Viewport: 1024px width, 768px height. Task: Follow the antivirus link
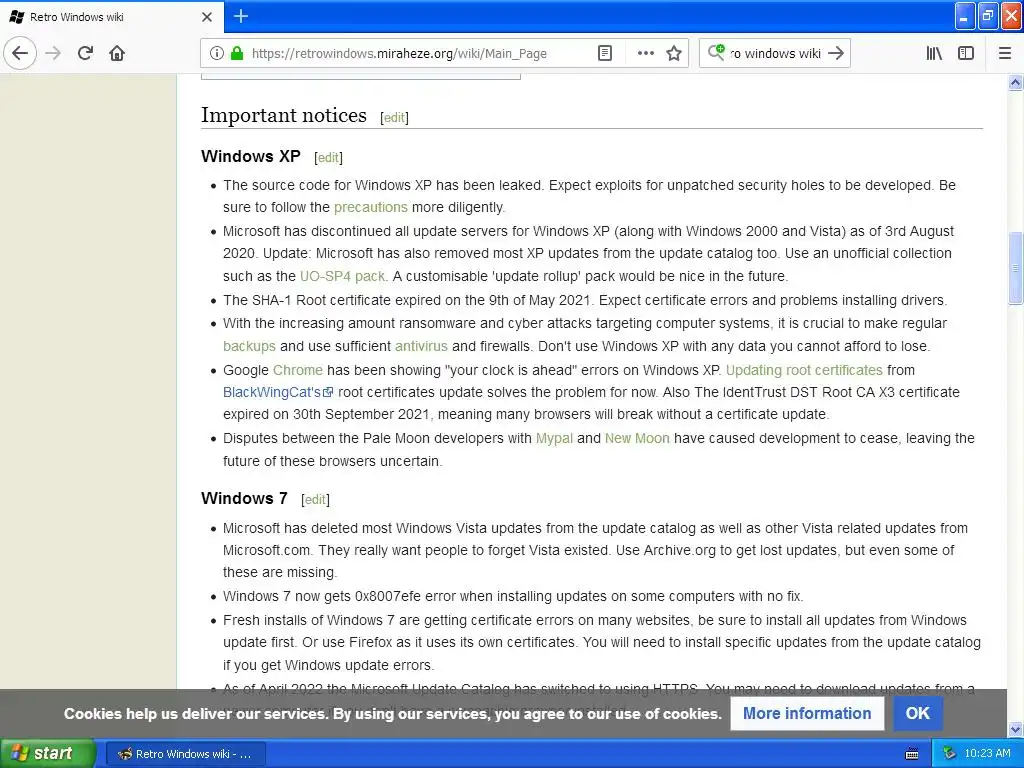tap(421, 346)
